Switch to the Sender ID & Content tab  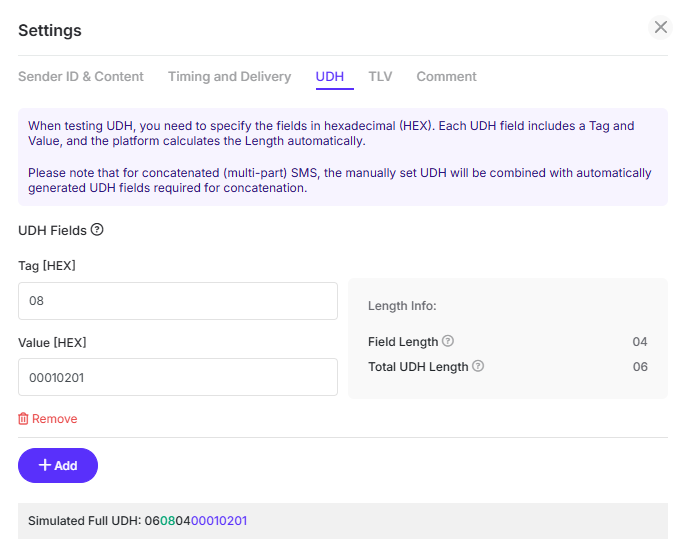81,77
